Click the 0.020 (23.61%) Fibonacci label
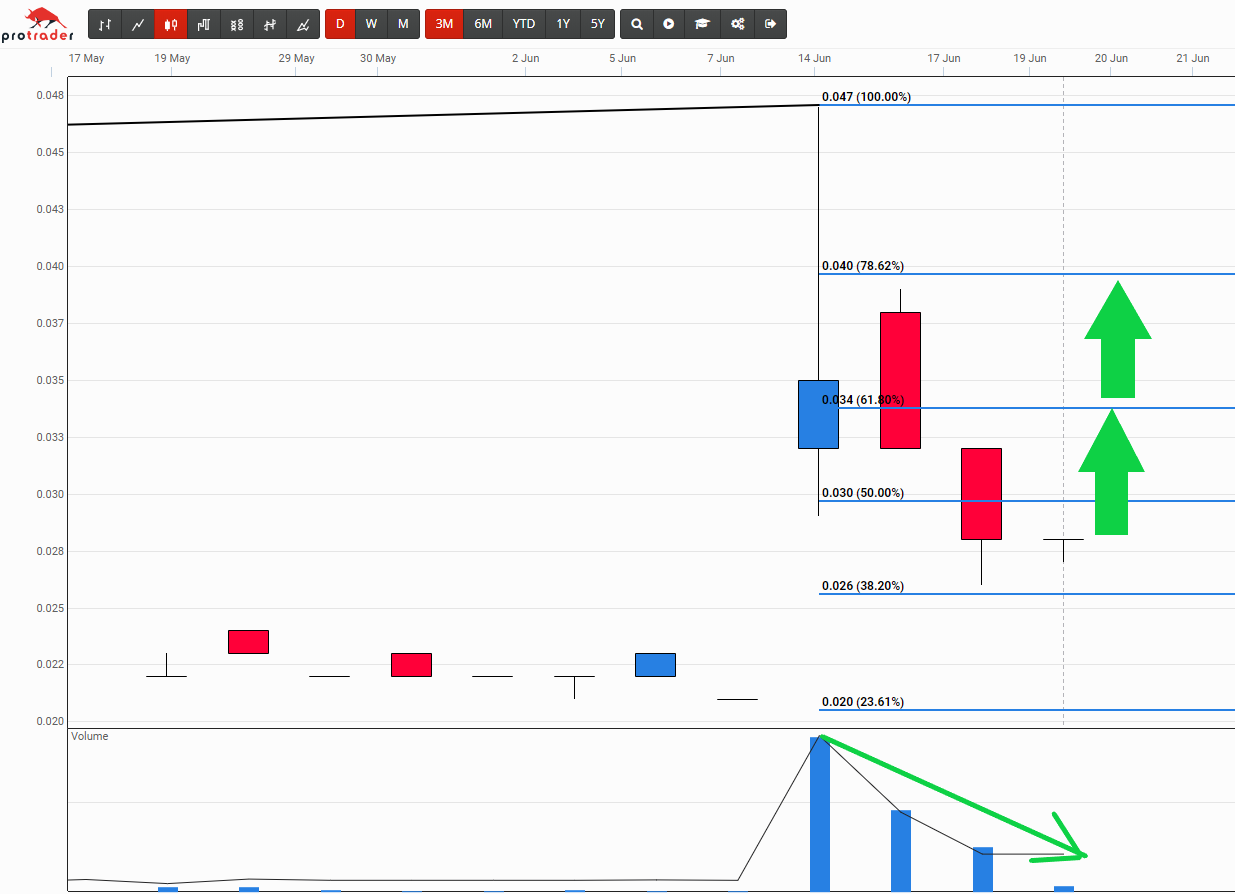 click(863, 702)
